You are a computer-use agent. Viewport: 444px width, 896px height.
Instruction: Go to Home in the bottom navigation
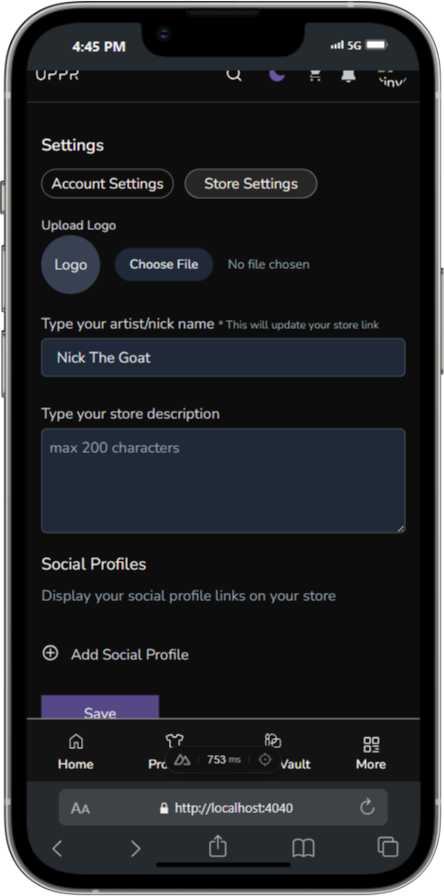click(x=75, y=753)
